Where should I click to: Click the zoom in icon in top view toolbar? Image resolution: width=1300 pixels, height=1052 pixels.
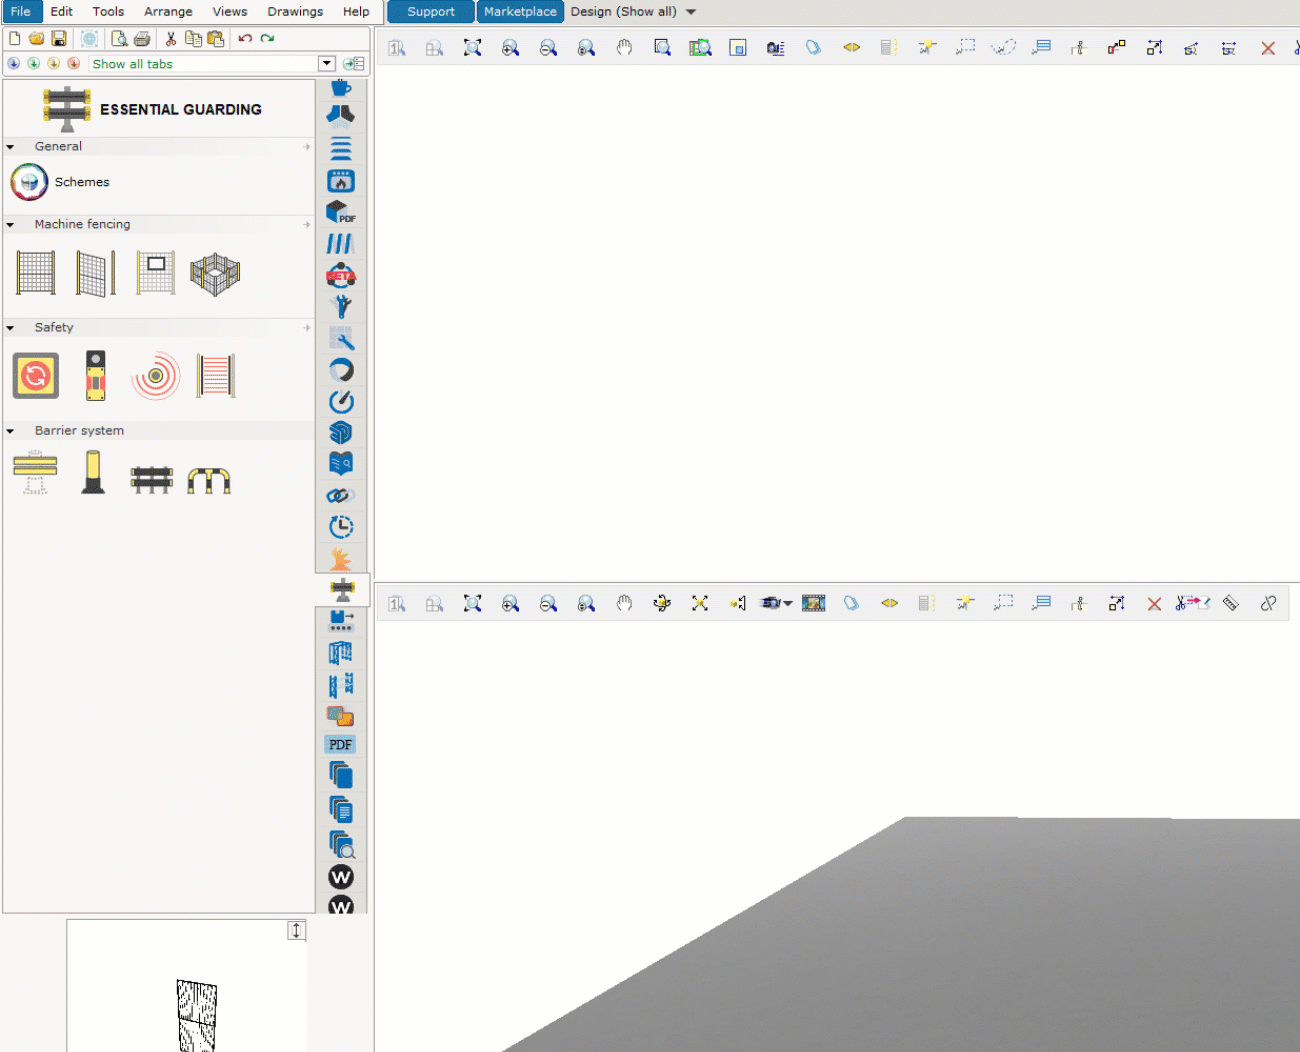tap(510, 47)
